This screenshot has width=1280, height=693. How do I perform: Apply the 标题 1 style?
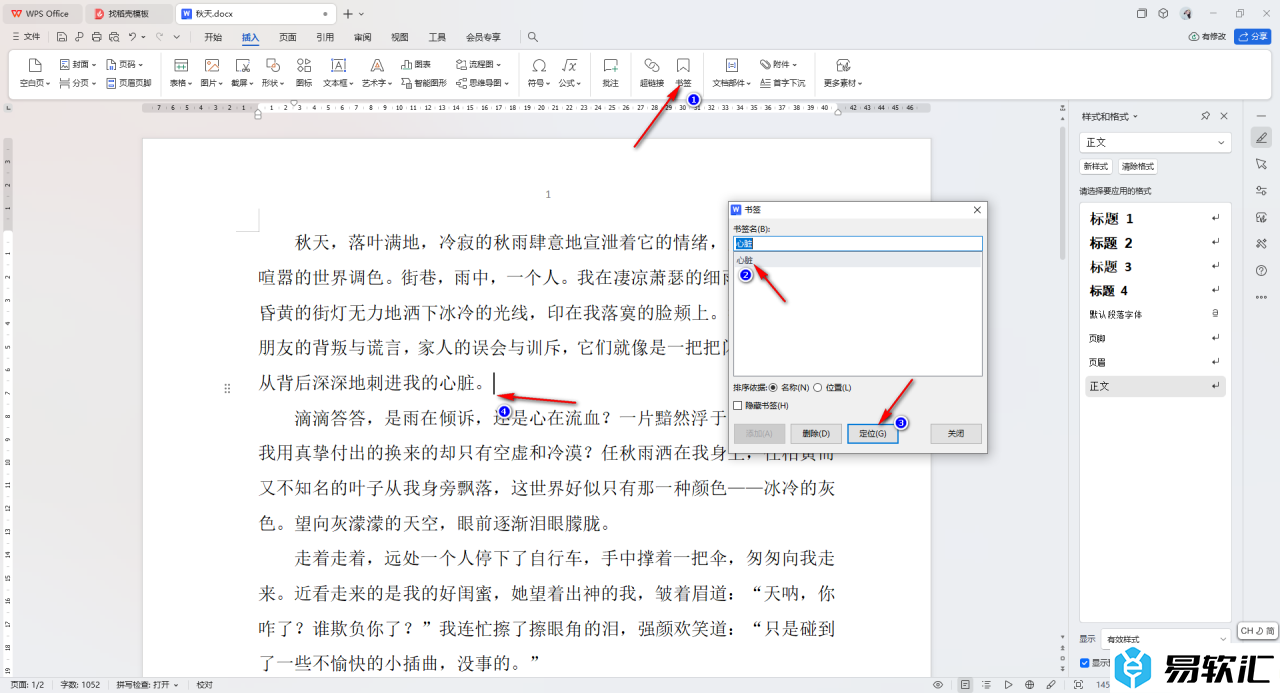click(x=1155, y=218)
